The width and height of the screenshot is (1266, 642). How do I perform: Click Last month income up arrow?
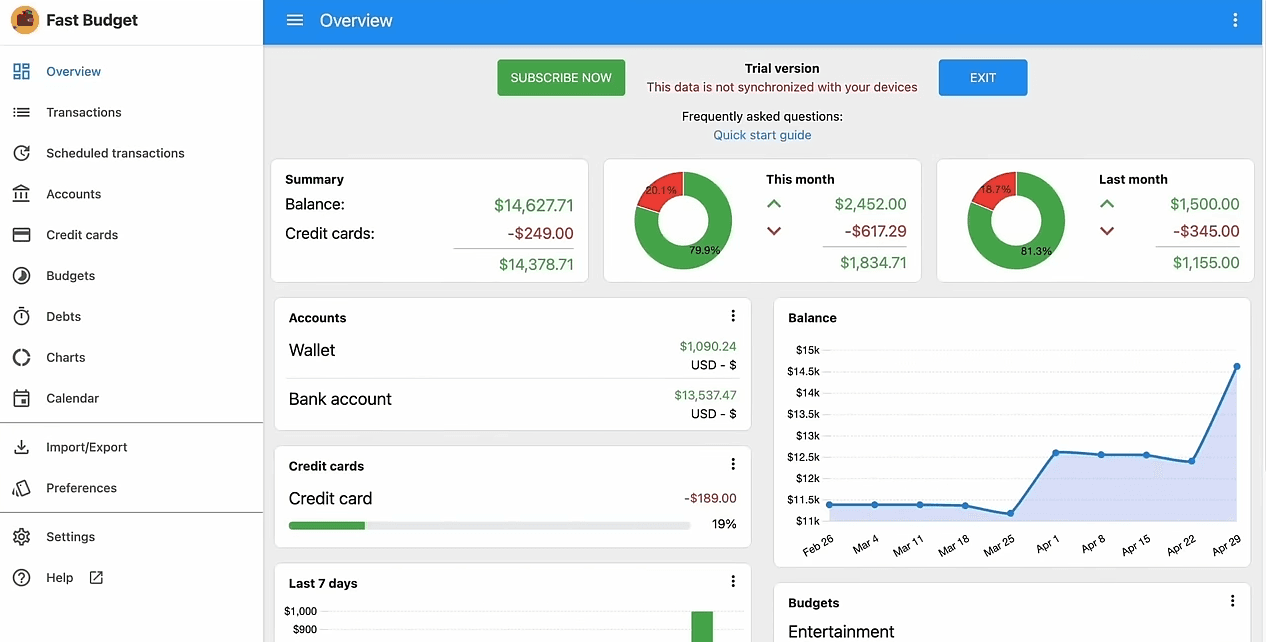1107,204
